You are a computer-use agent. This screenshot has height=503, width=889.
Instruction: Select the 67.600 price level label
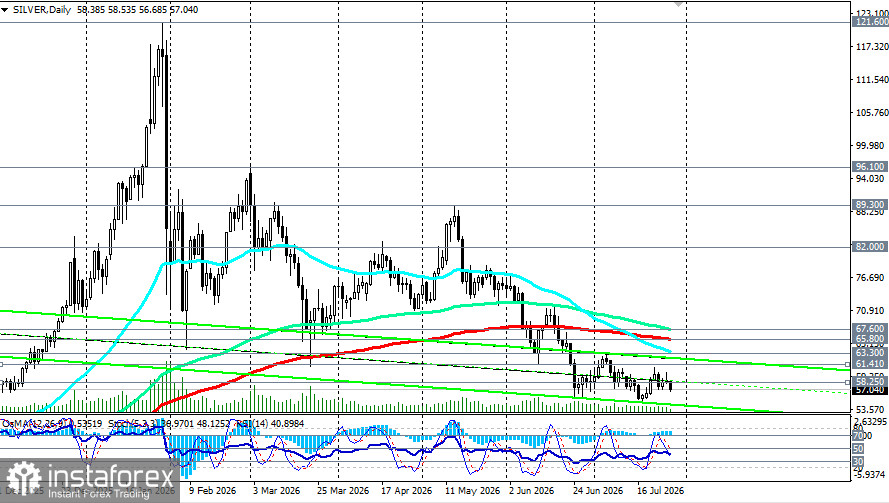coord(870,329)
